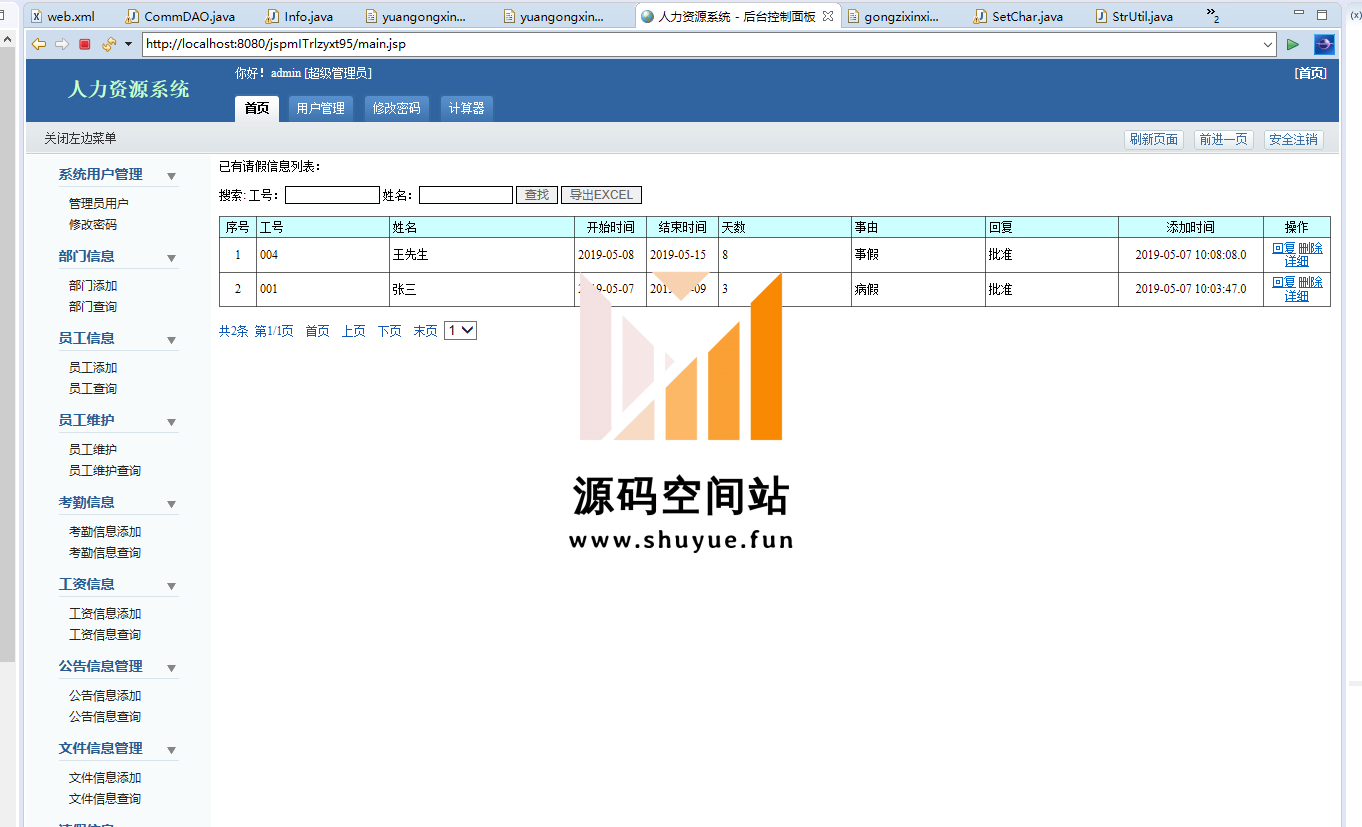
Task: Click the 工号 search input field
Action: (x=332, y=195)
